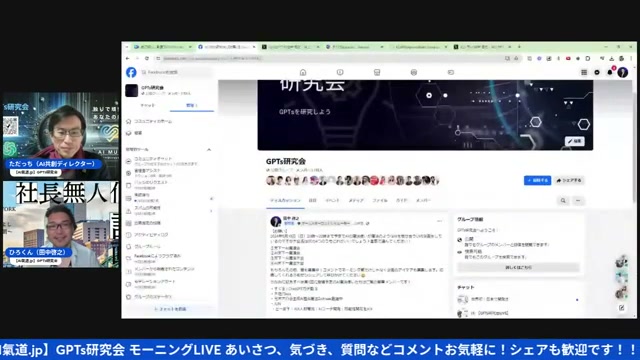Open the Gaming icon in top navigation
The width and height of the screenshot is (640, 360).
tap(451, 72)
